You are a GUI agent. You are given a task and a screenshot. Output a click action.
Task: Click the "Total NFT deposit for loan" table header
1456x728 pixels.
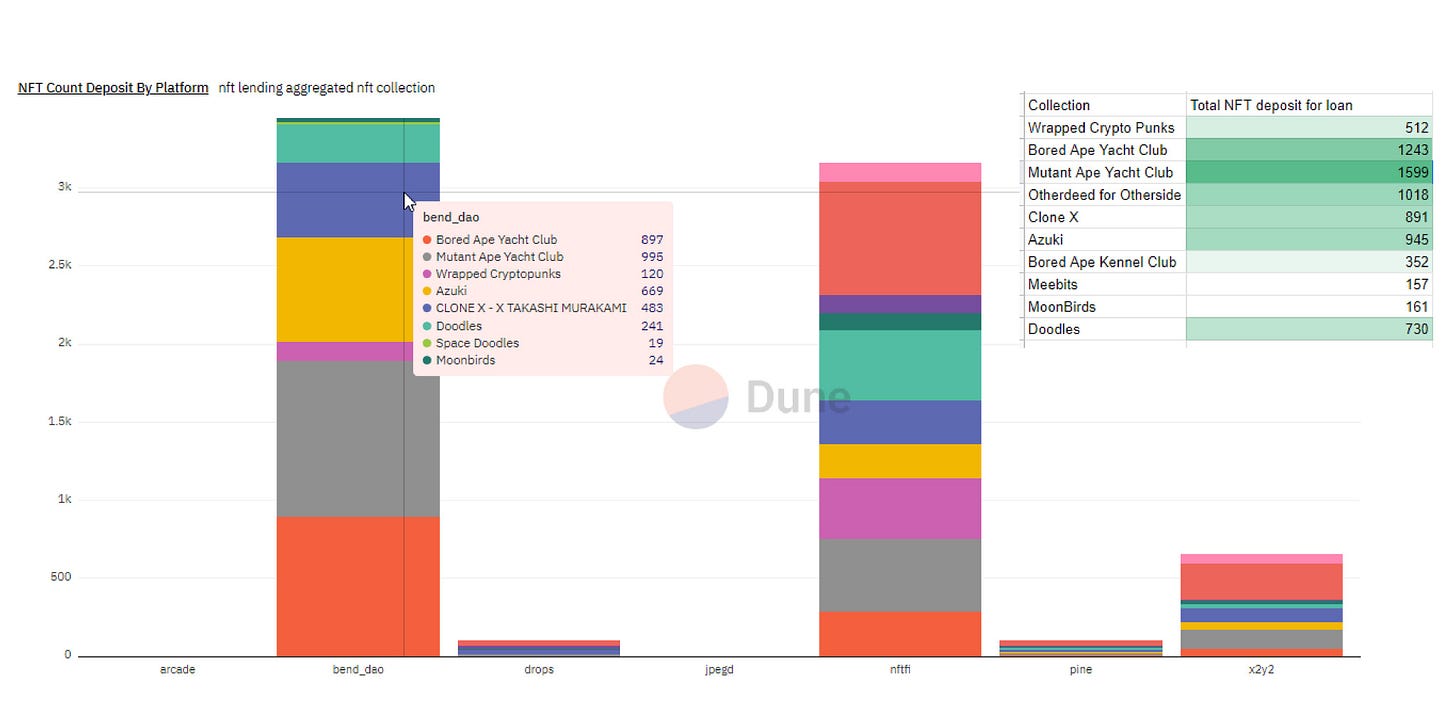tap(1309, 105)
